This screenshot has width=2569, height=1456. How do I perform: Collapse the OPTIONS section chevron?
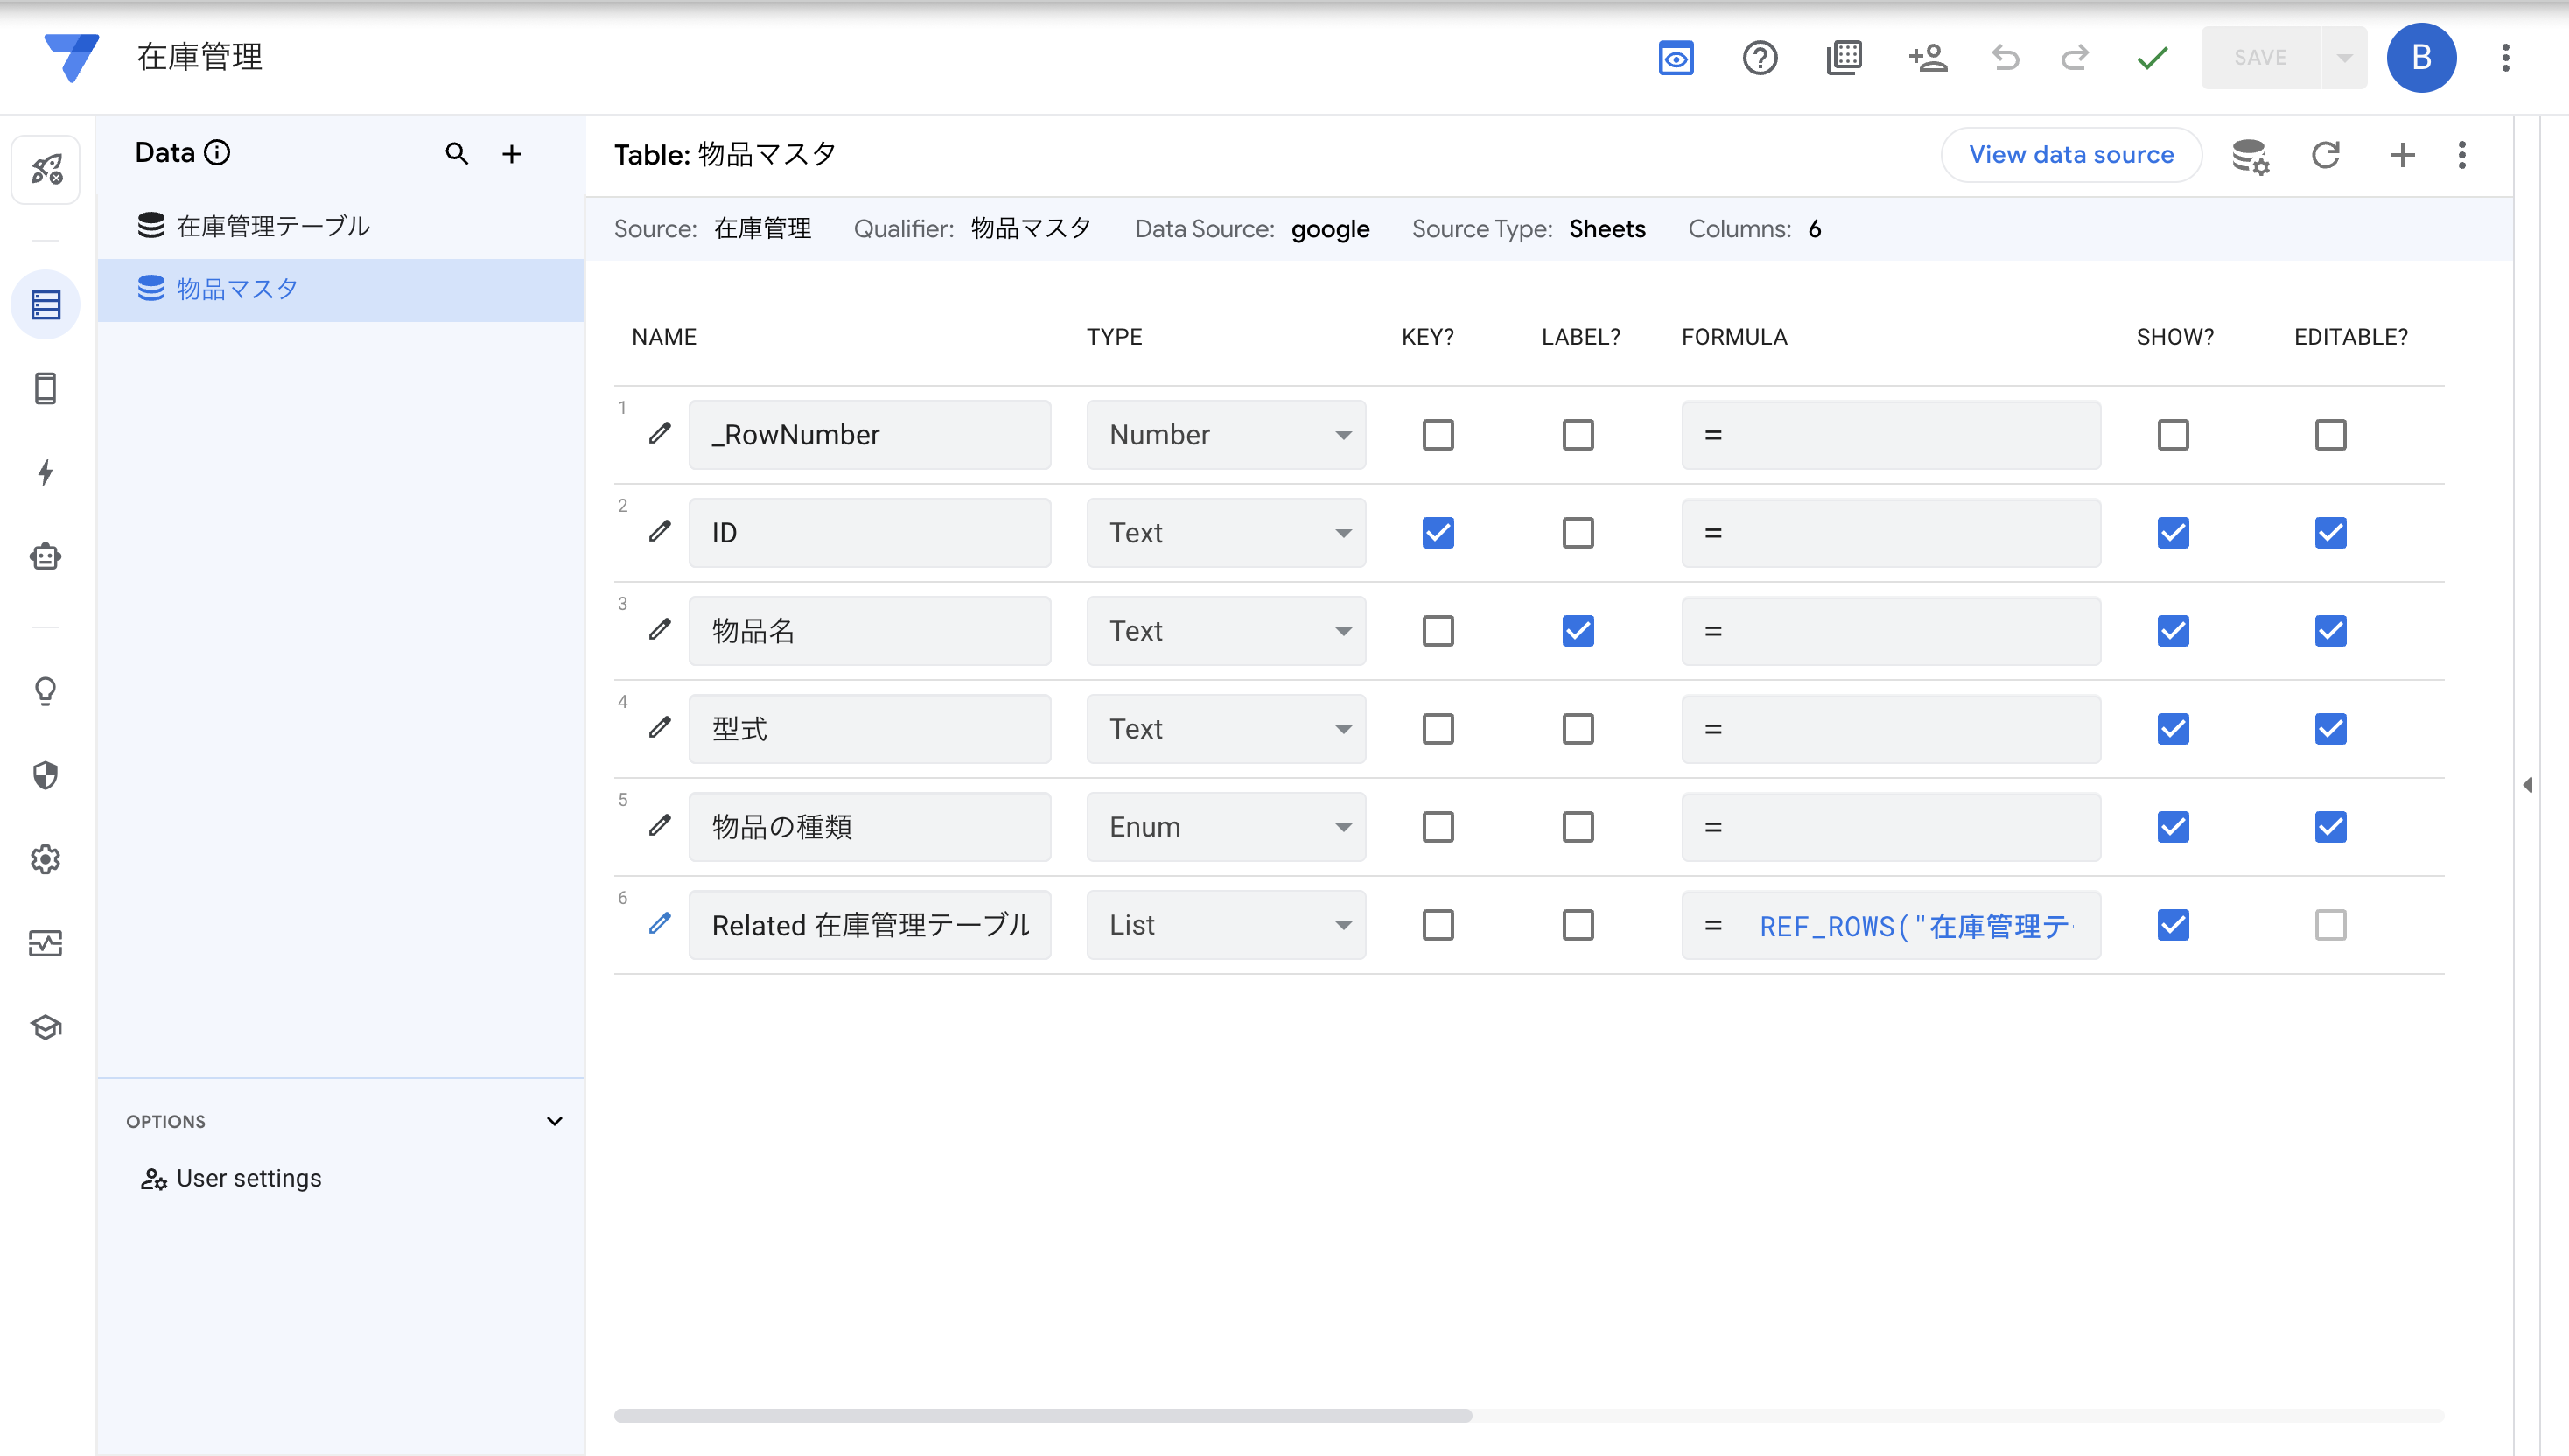point(554,1121)
